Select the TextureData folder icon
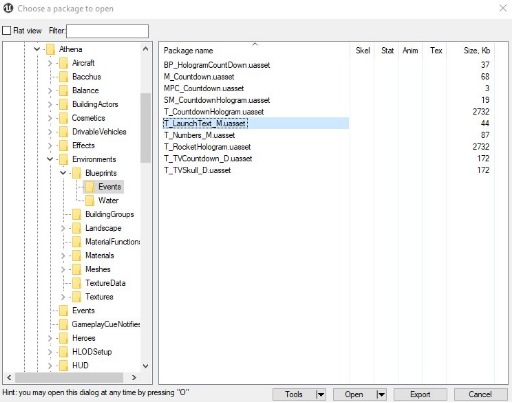 coord(77,283)
